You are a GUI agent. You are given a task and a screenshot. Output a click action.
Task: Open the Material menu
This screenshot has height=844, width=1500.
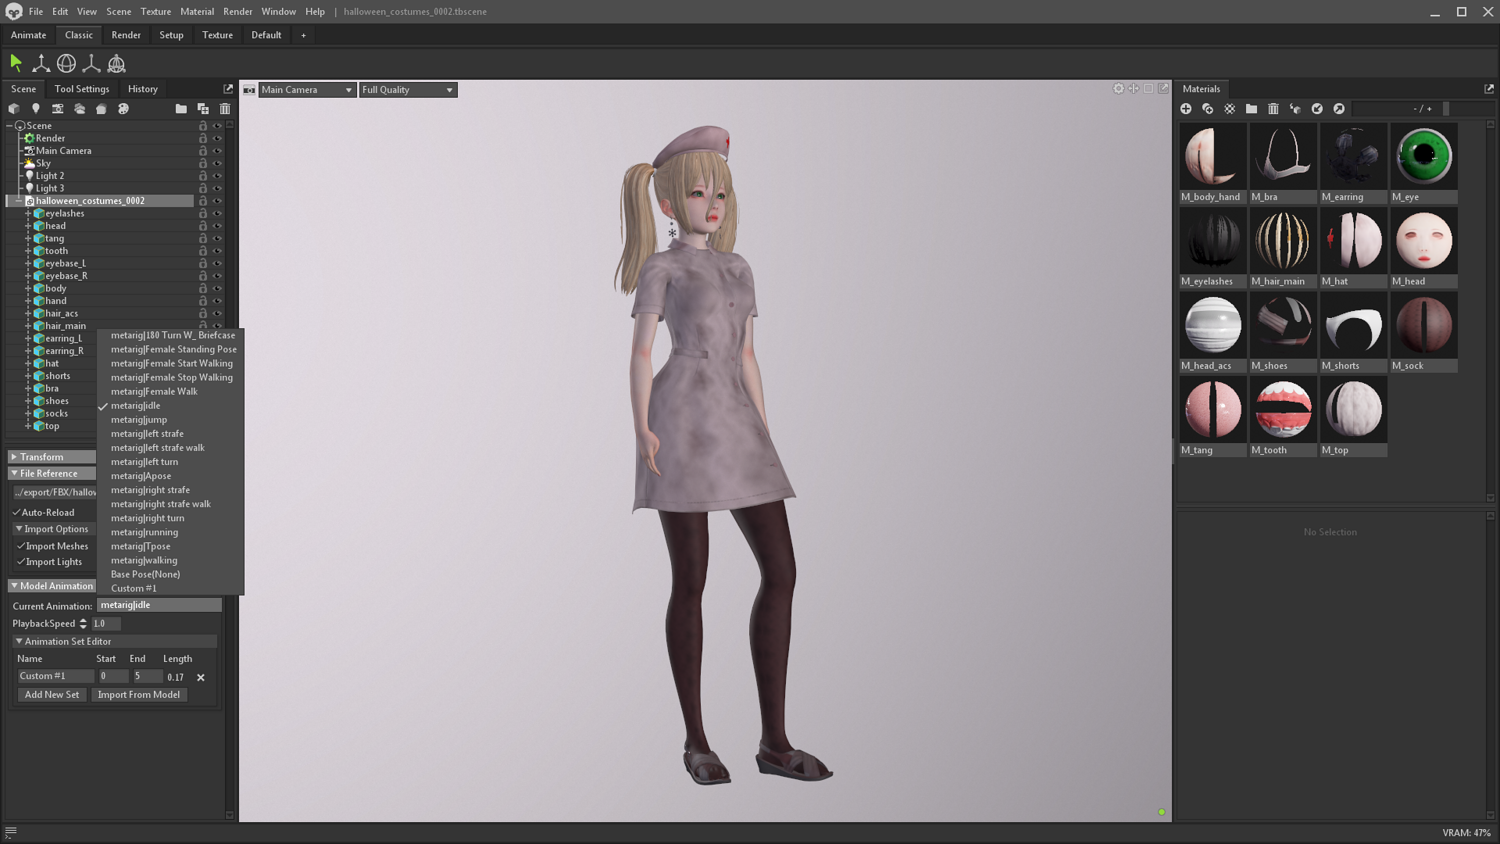click(x=197, y=12)
